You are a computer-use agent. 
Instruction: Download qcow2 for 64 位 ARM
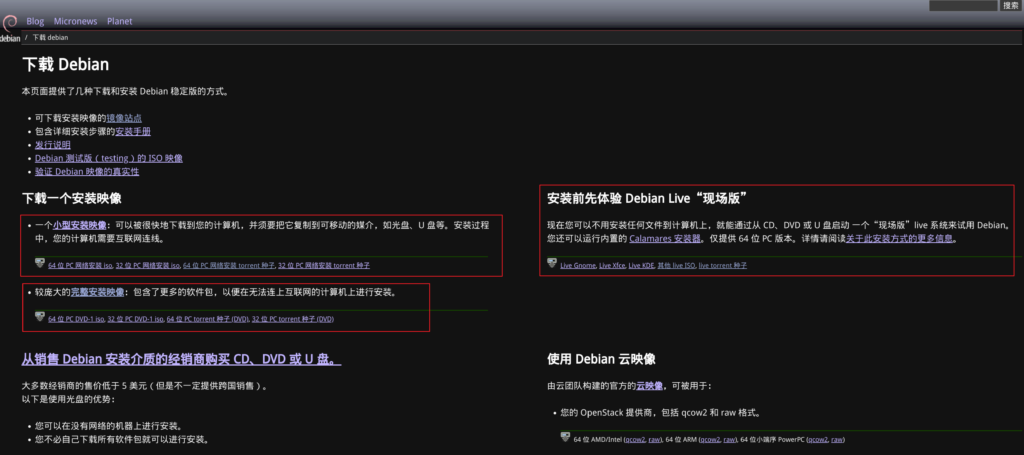click(711, 440)
